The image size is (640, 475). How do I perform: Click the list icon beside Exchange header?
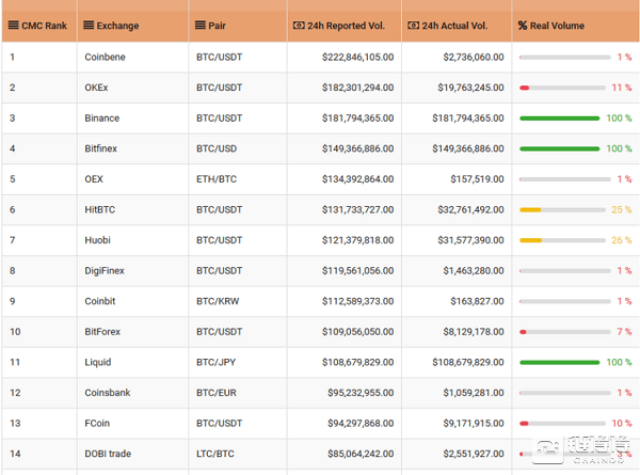coord(89,25)
